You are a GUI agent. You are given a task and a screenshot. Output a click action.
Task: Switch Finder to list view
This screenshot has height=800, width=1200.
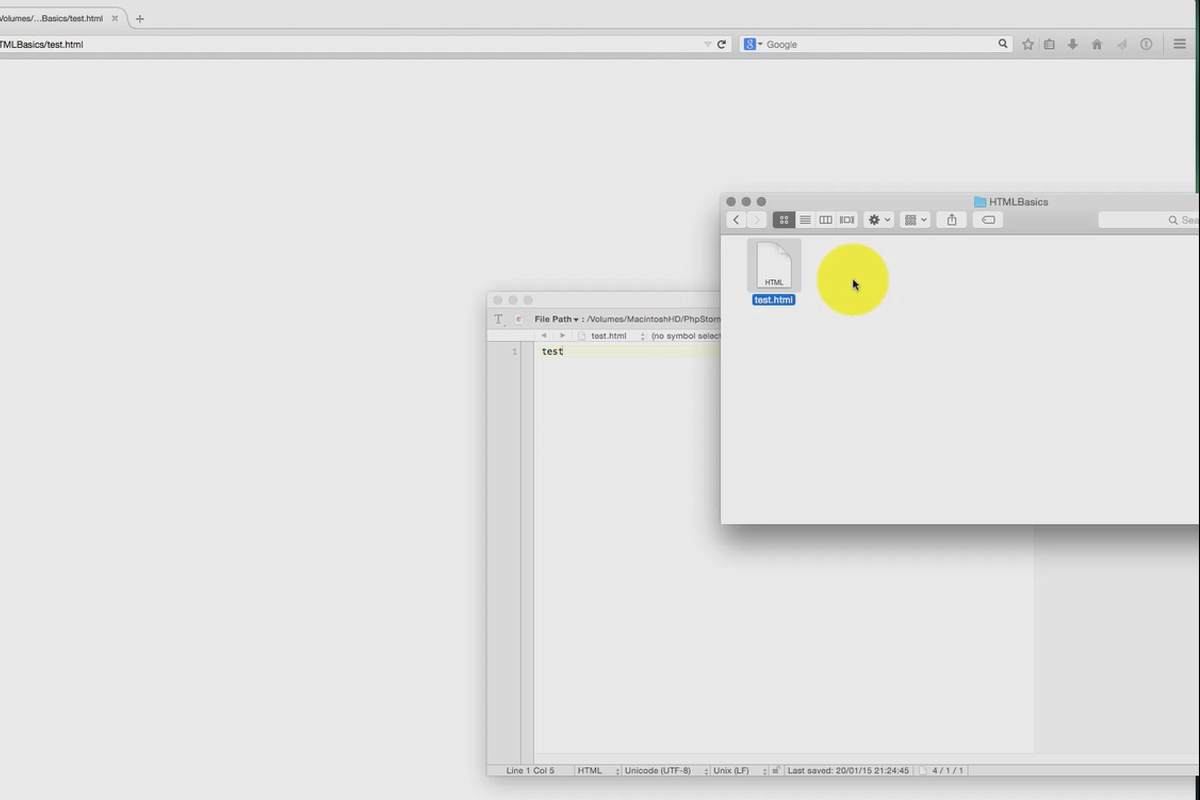tap(805, 220)
